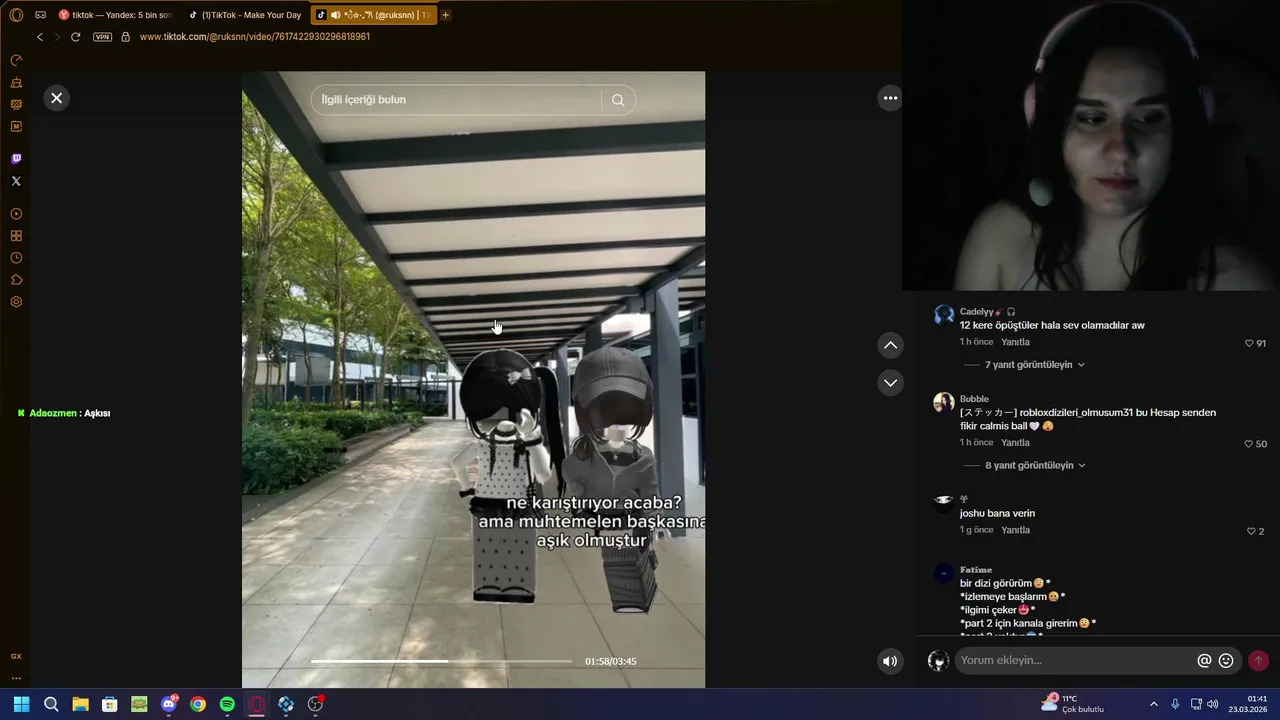Viewport: 1280px width, 720px height.
Task: Switch to tiktok Yandex search tab
Action: (115, 15)
